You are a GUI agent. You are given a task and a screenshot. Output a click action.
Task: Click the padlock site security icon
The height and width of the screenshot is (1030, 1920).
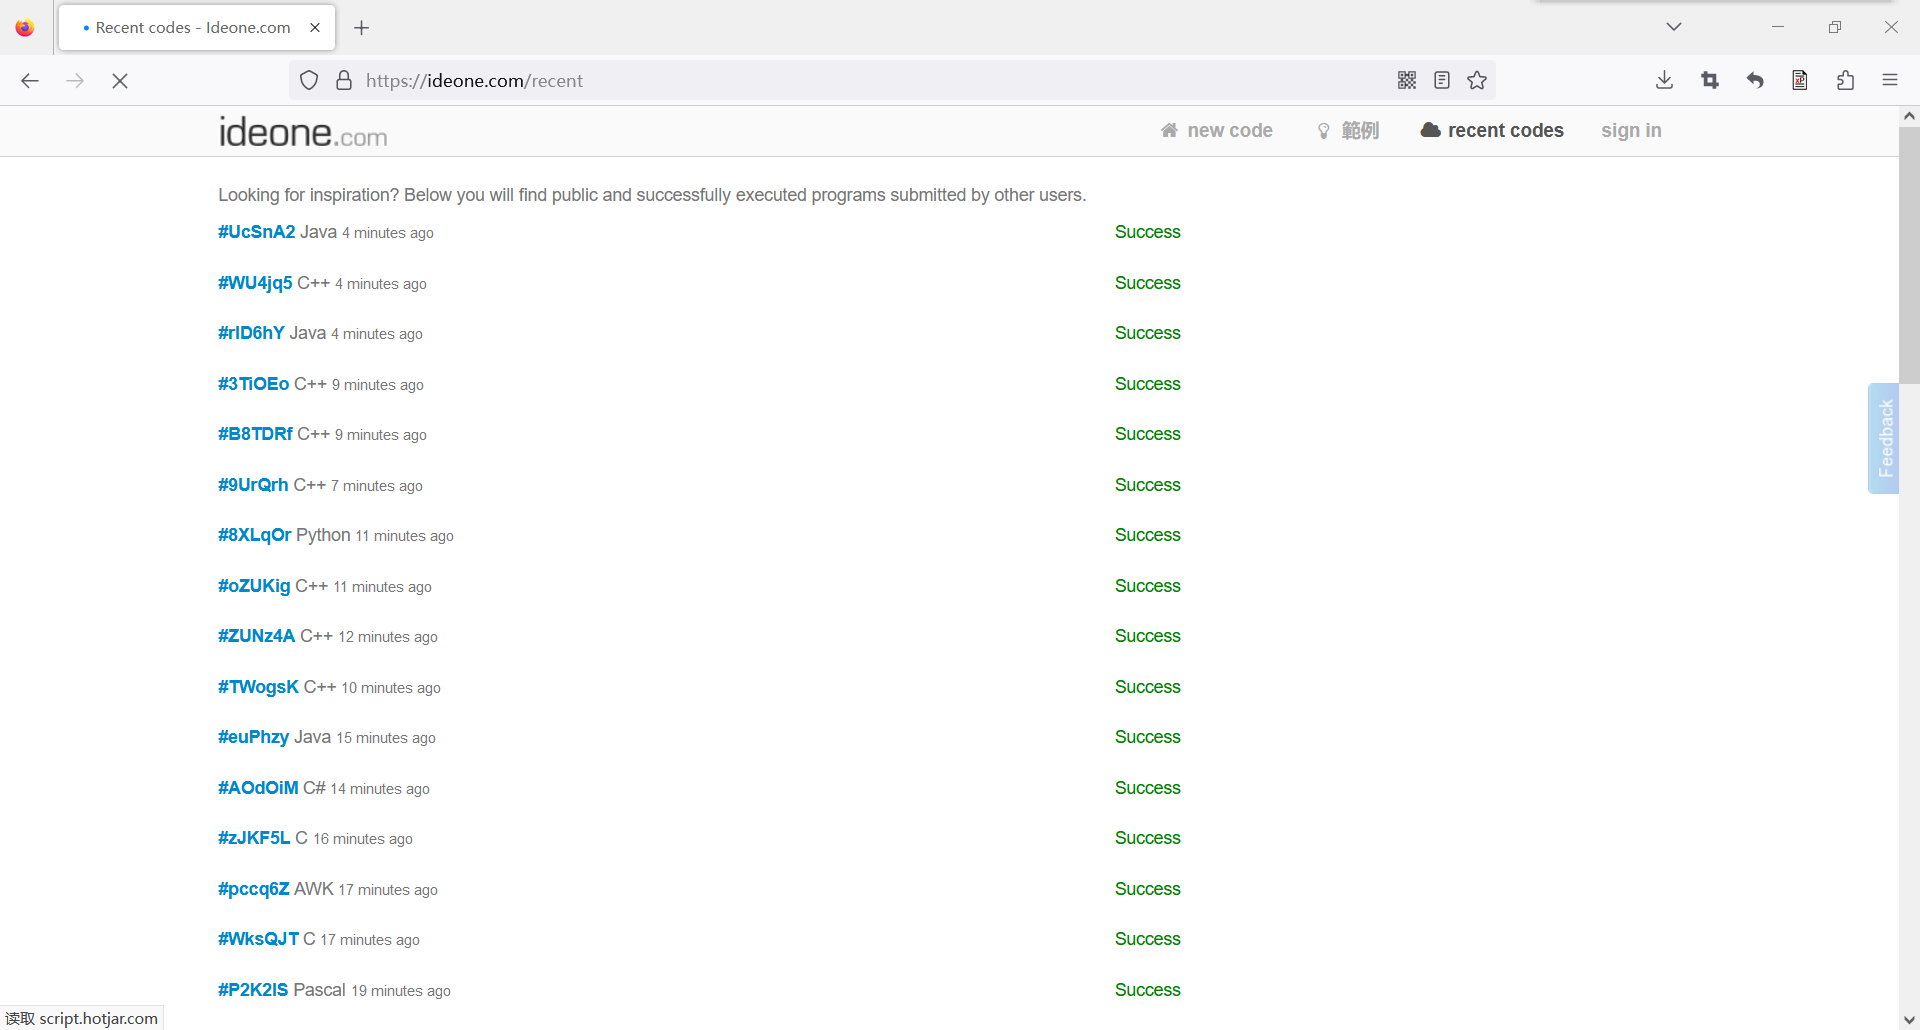click(344, 81)
